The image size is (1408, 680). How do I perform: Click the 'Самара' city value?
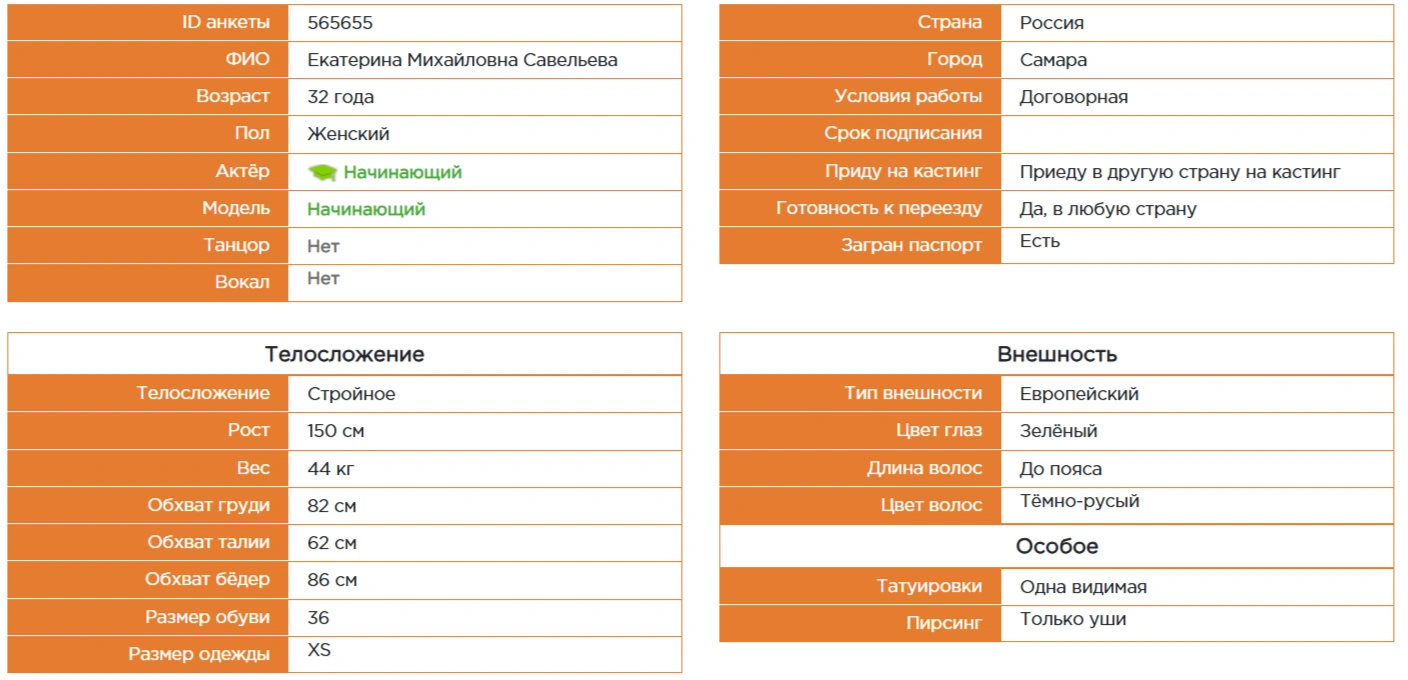coord(1053,60)
